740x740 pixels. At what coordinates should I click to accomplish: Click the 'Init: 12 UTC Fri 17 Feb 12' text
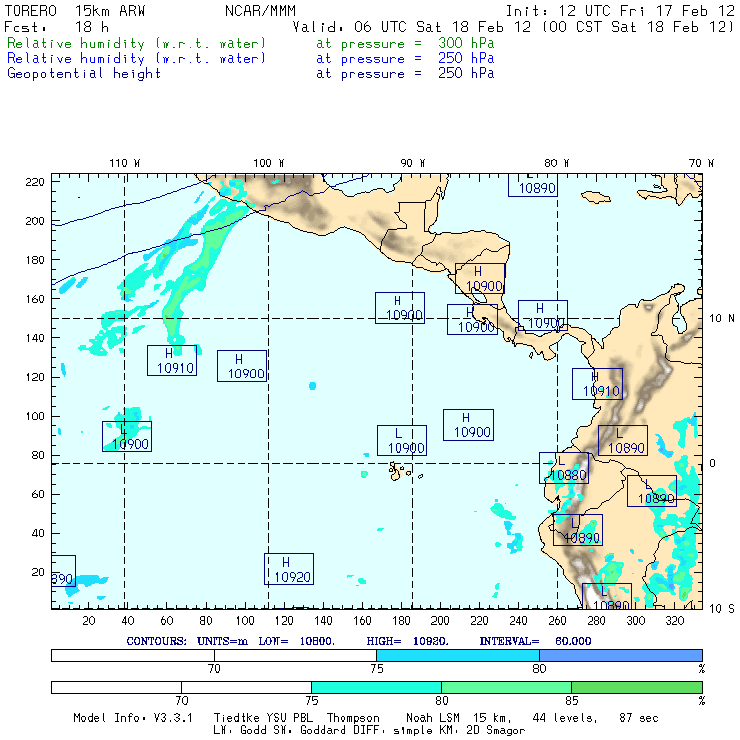(620, 11)
